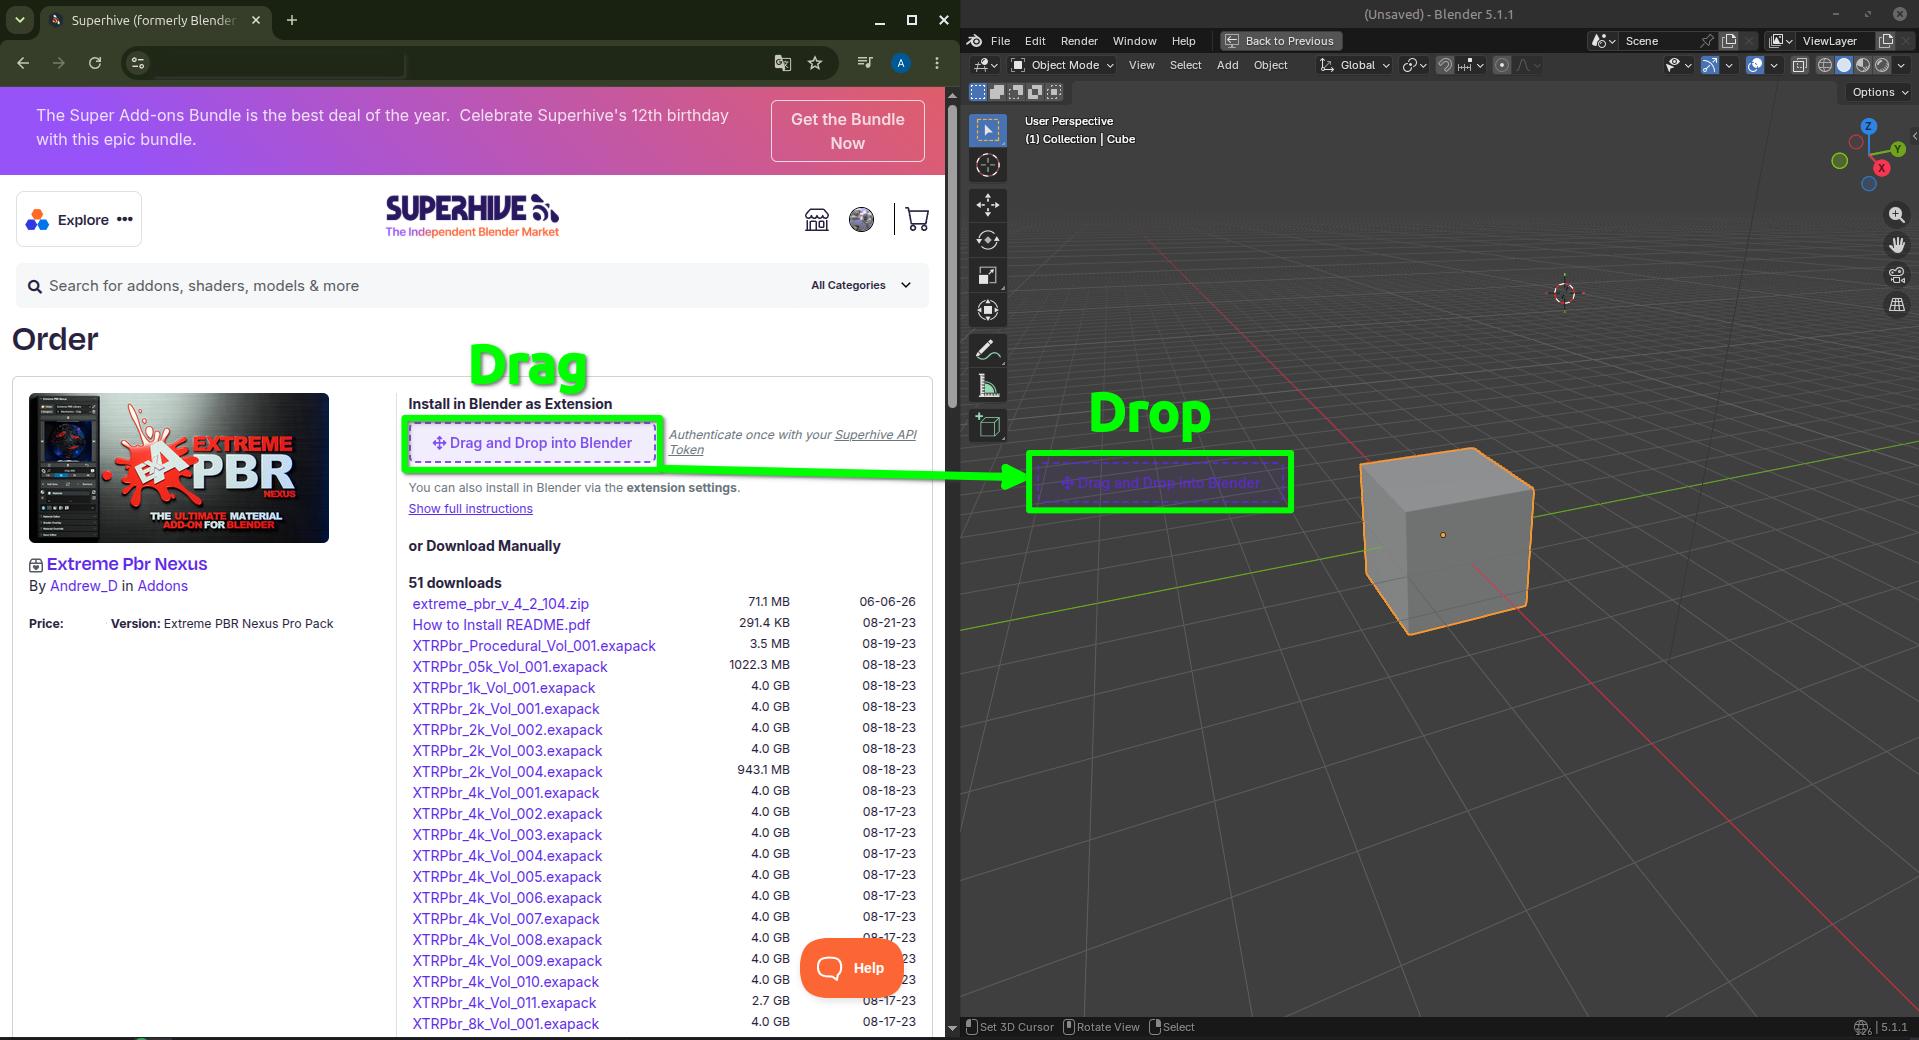Open the Show full instructions link

point(470,508)
